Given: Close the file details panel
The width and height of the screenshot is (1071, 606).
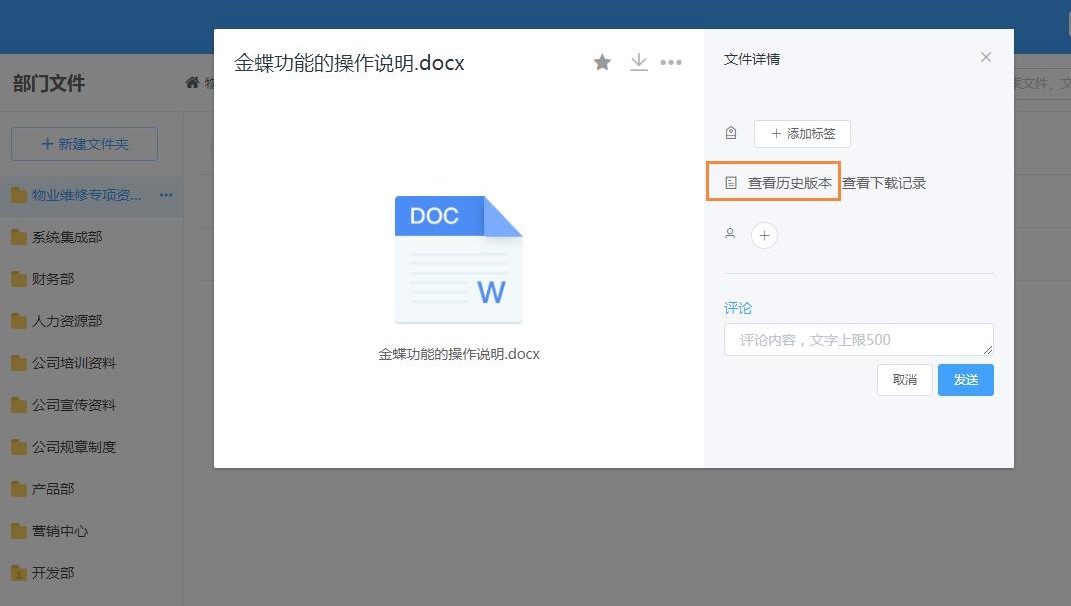Looking at the screenshot, I should click(986, 57).
